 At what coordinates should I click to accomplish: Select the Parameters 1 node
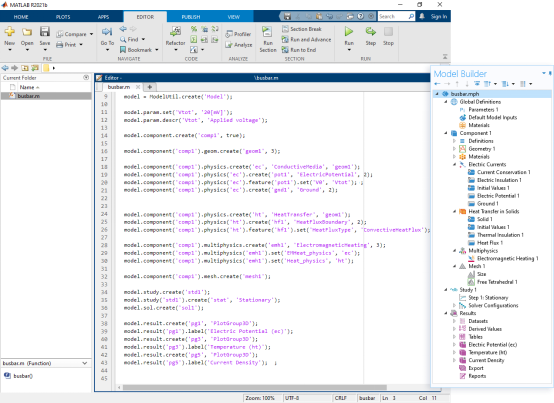(x=483, y=109)
